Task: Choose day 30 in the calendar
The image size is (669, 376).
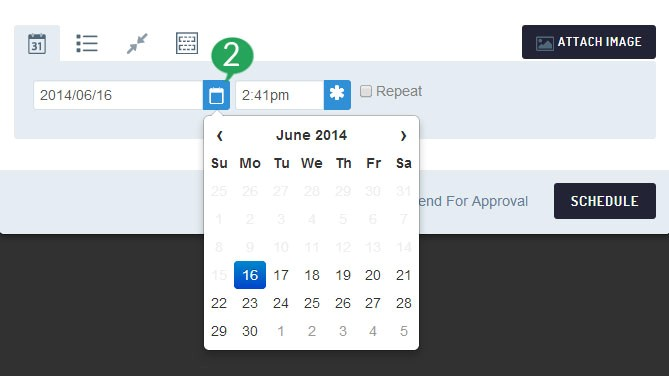Action: click(x=250, y=331)
